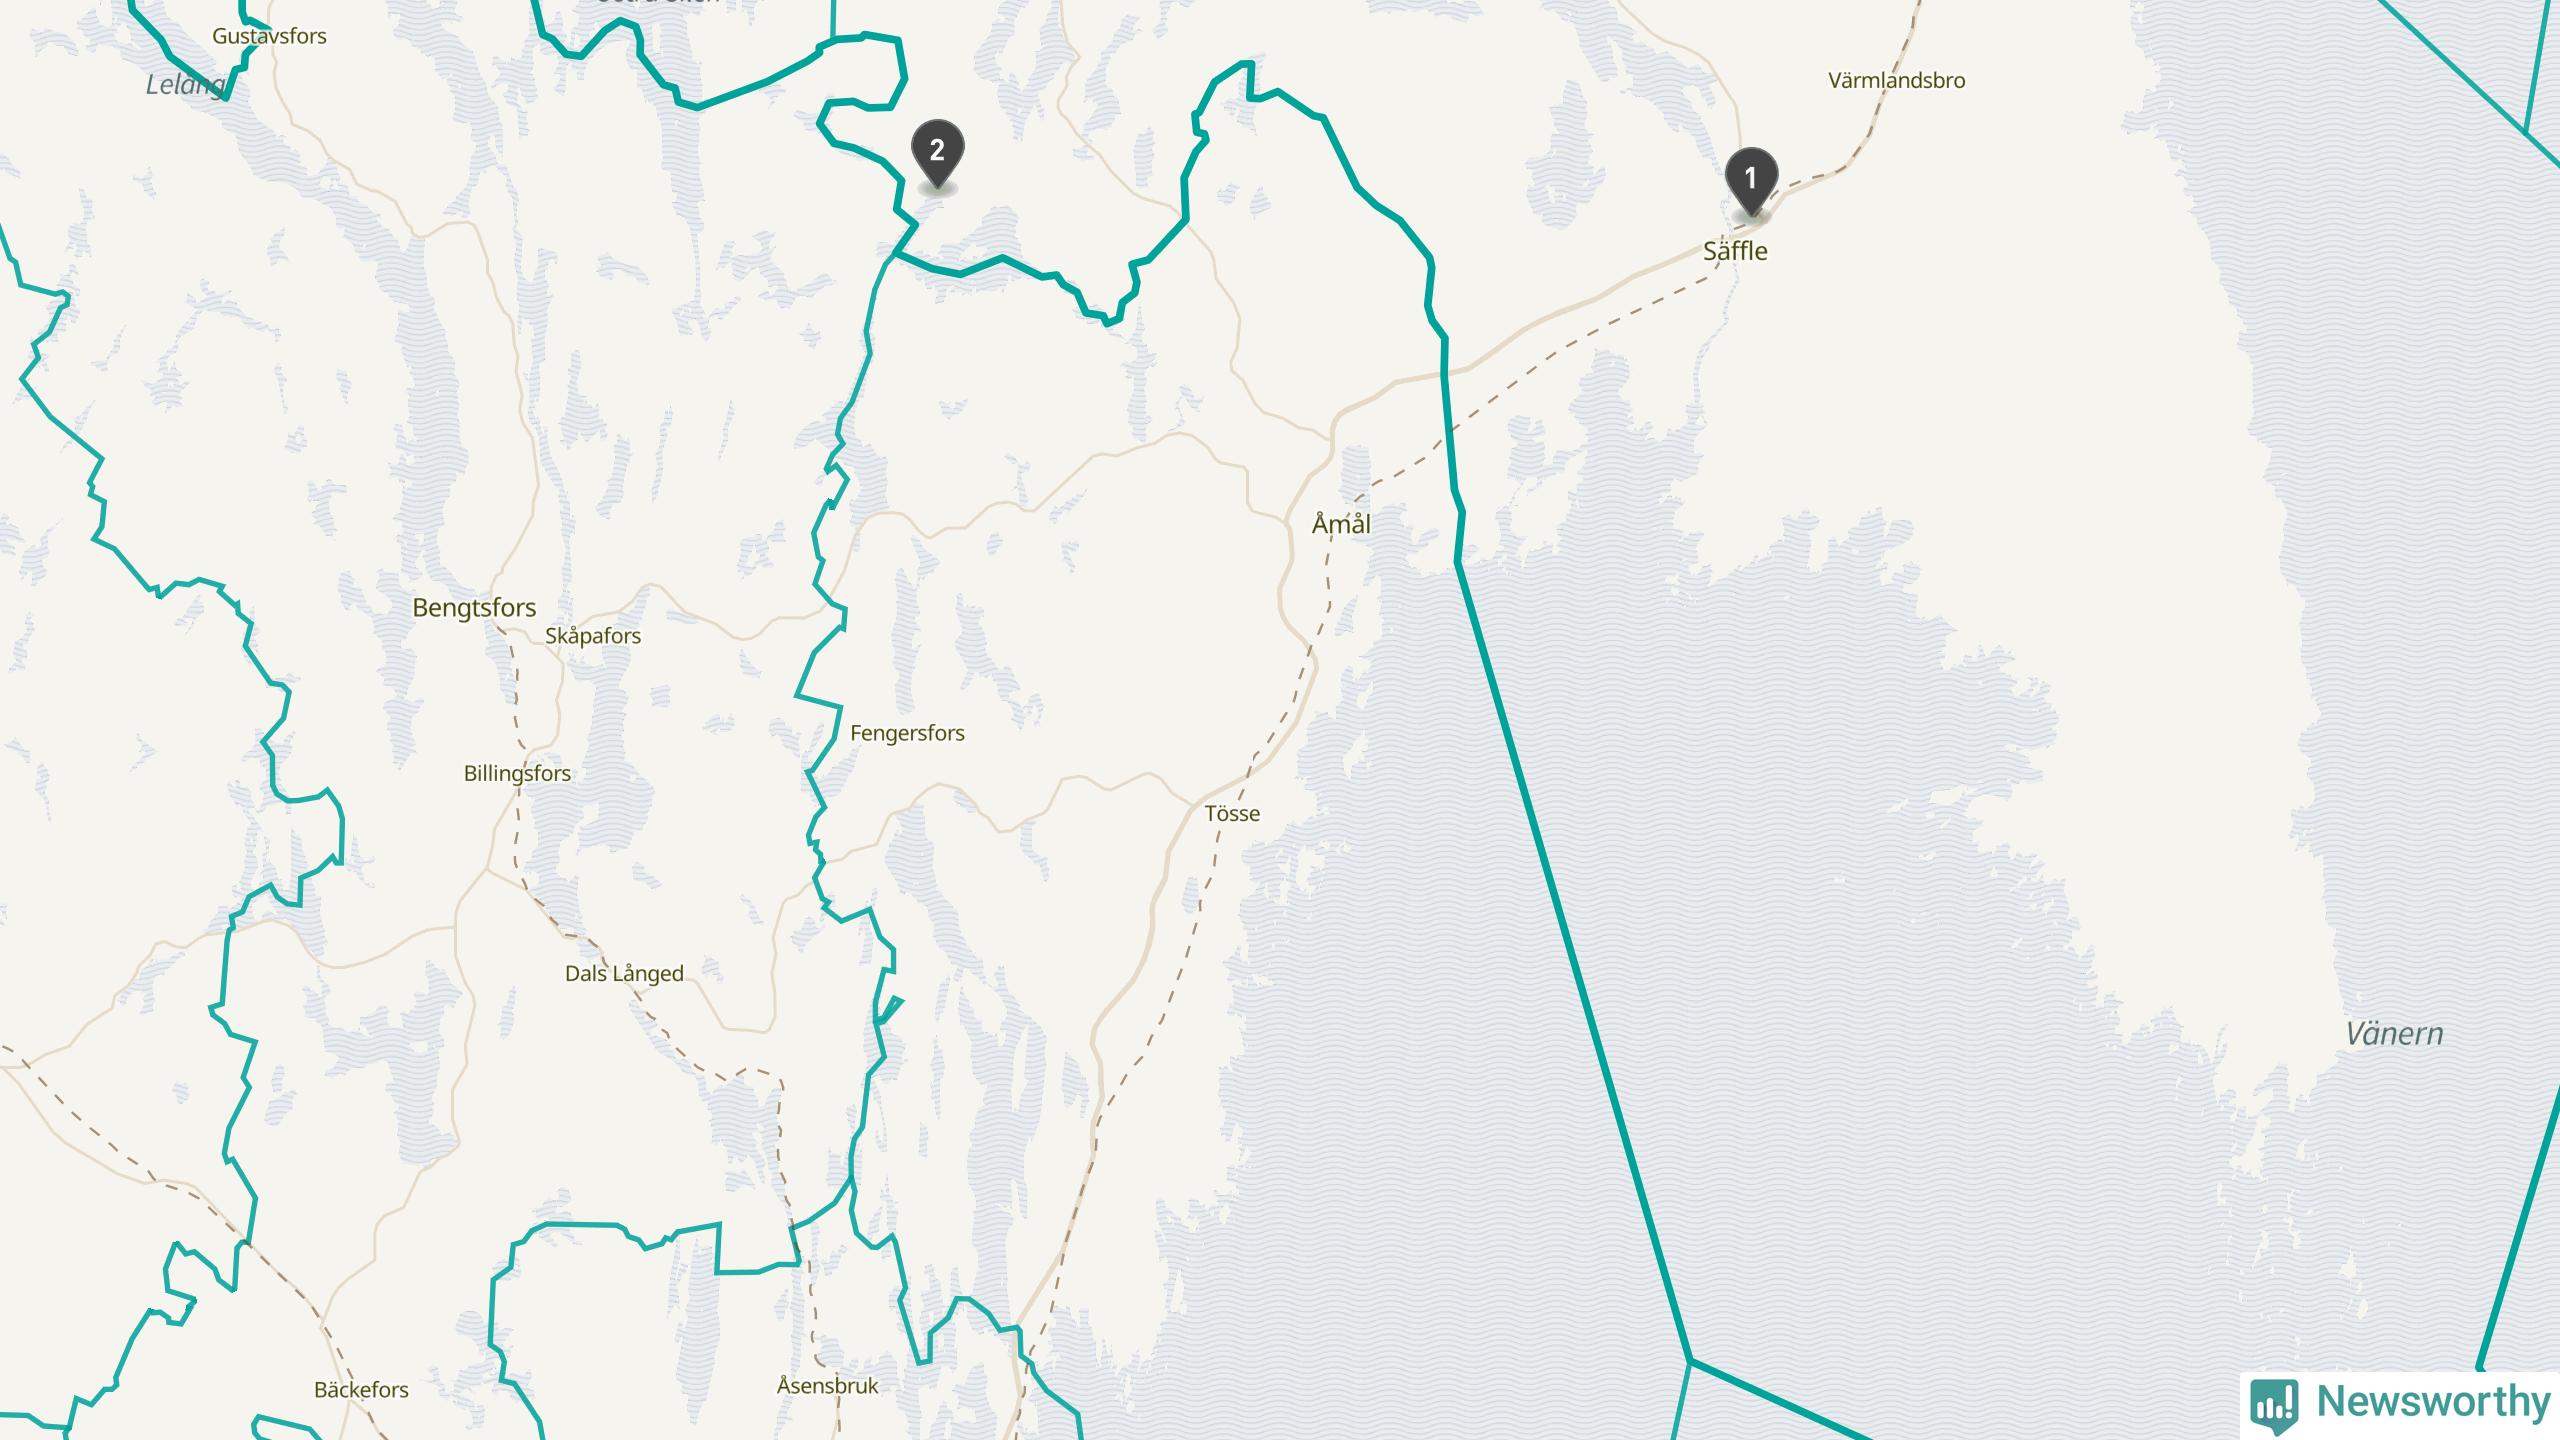
Task: Select the Bäckefors place label
Action: point(361,1390)
